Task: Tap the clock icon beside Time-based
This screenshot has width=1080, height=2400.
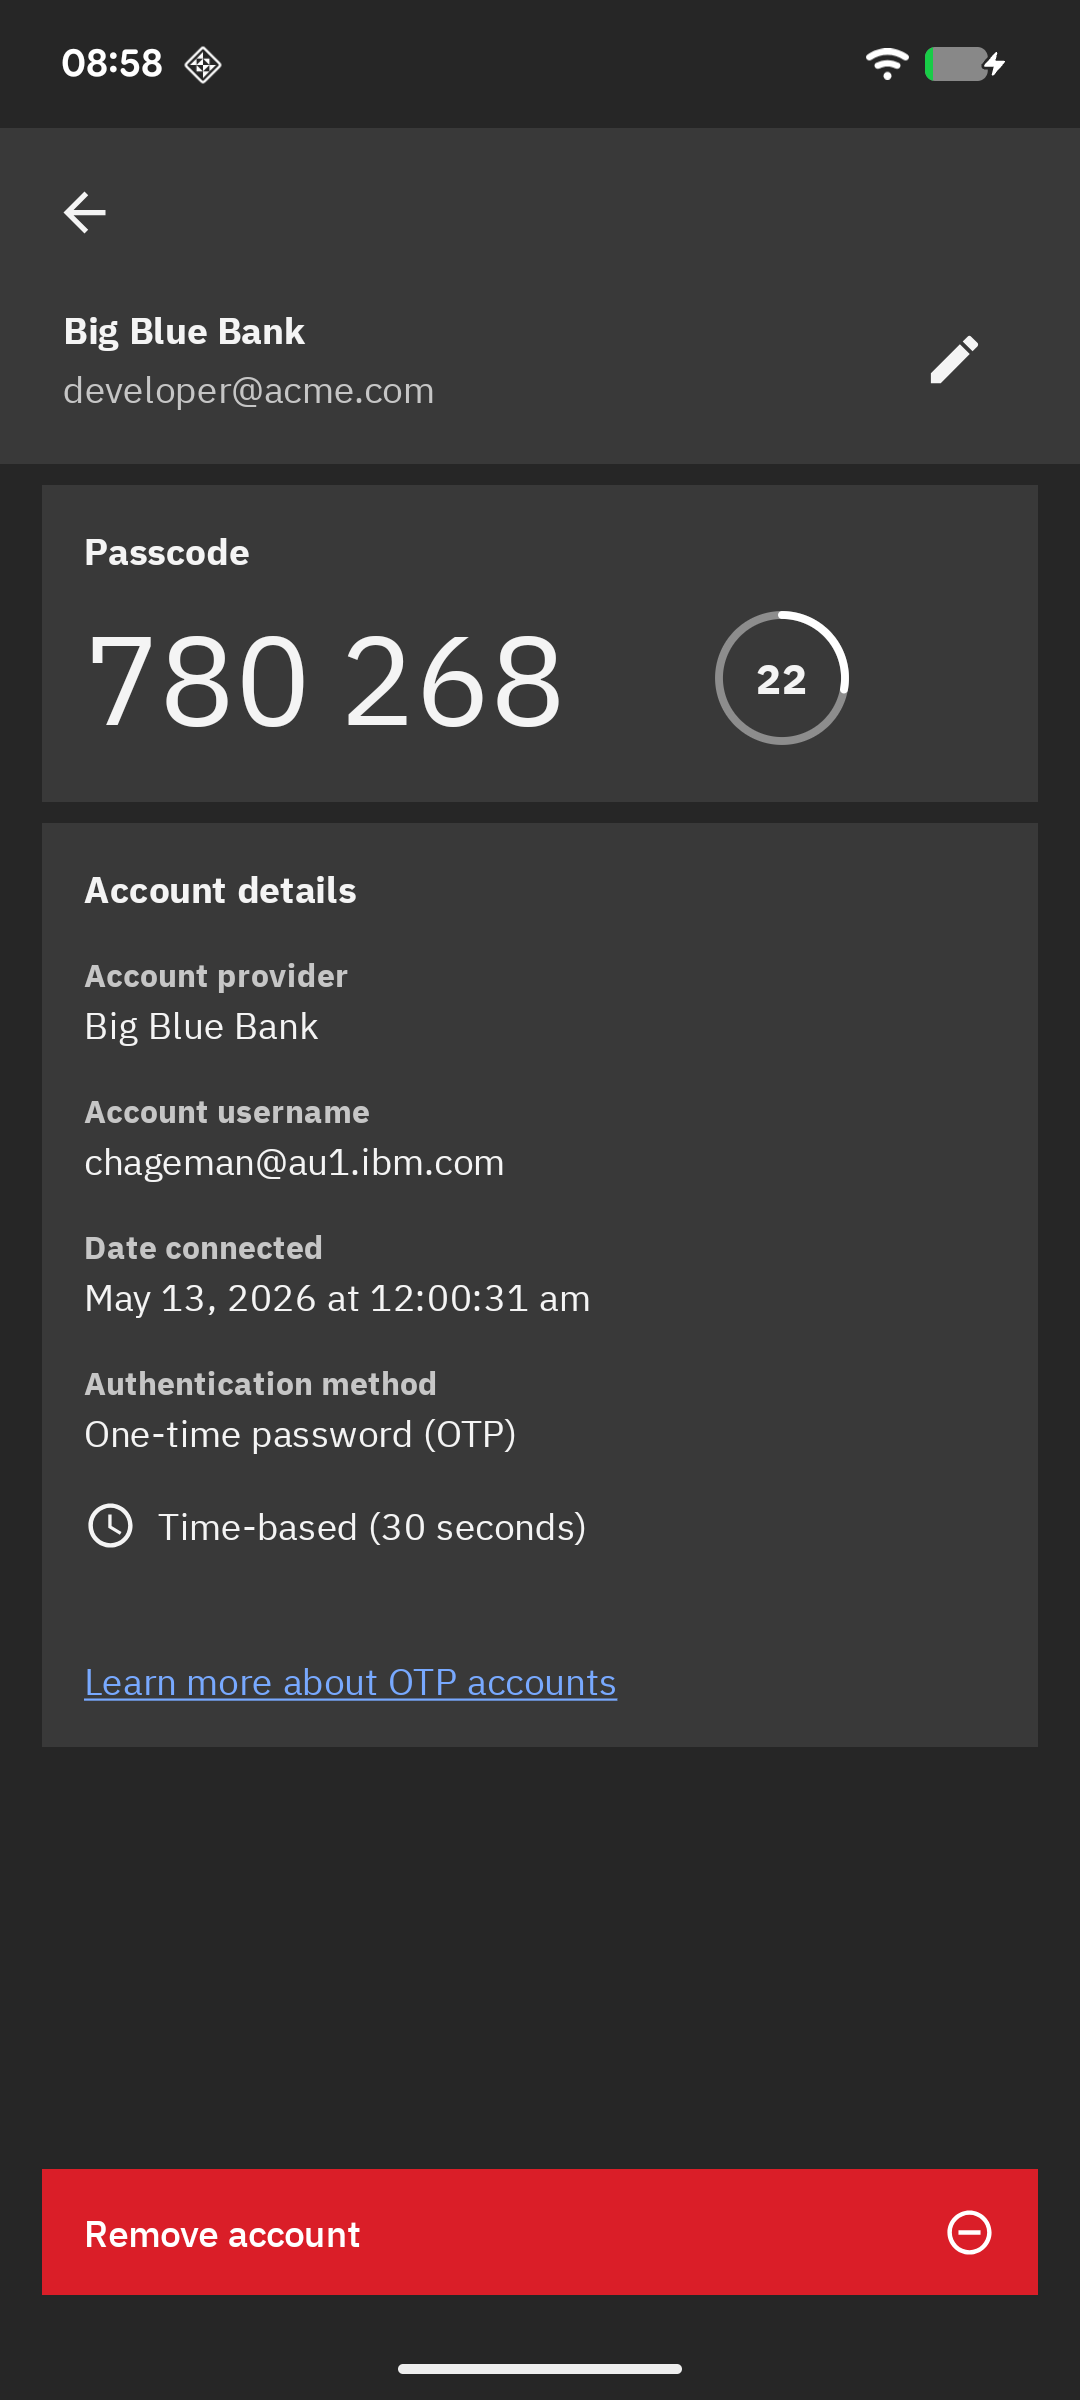Action: pos(110,1526)
